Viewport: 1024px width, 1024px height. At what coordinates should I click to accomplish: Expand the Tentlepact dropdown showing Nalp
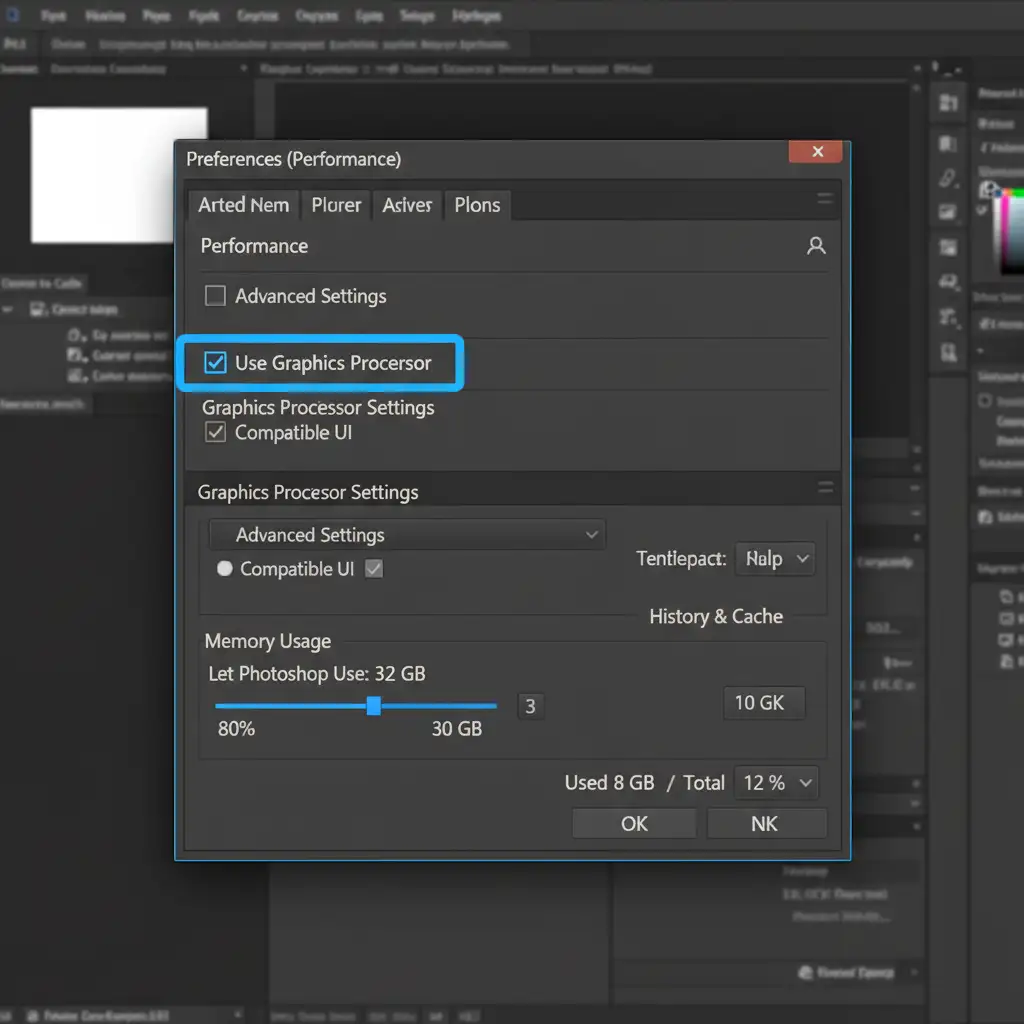point(775,559)
